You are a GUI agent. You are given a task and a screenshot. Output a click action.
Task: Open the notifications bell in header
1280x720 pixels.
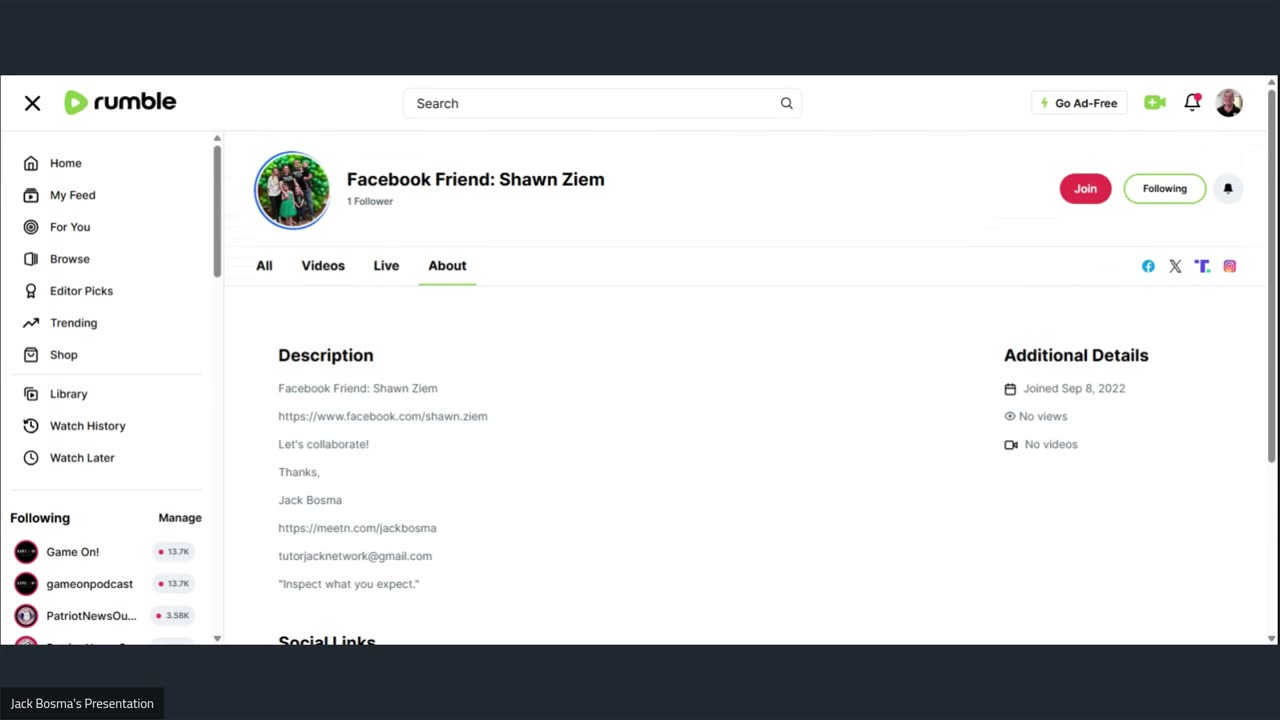(1192, 102)
